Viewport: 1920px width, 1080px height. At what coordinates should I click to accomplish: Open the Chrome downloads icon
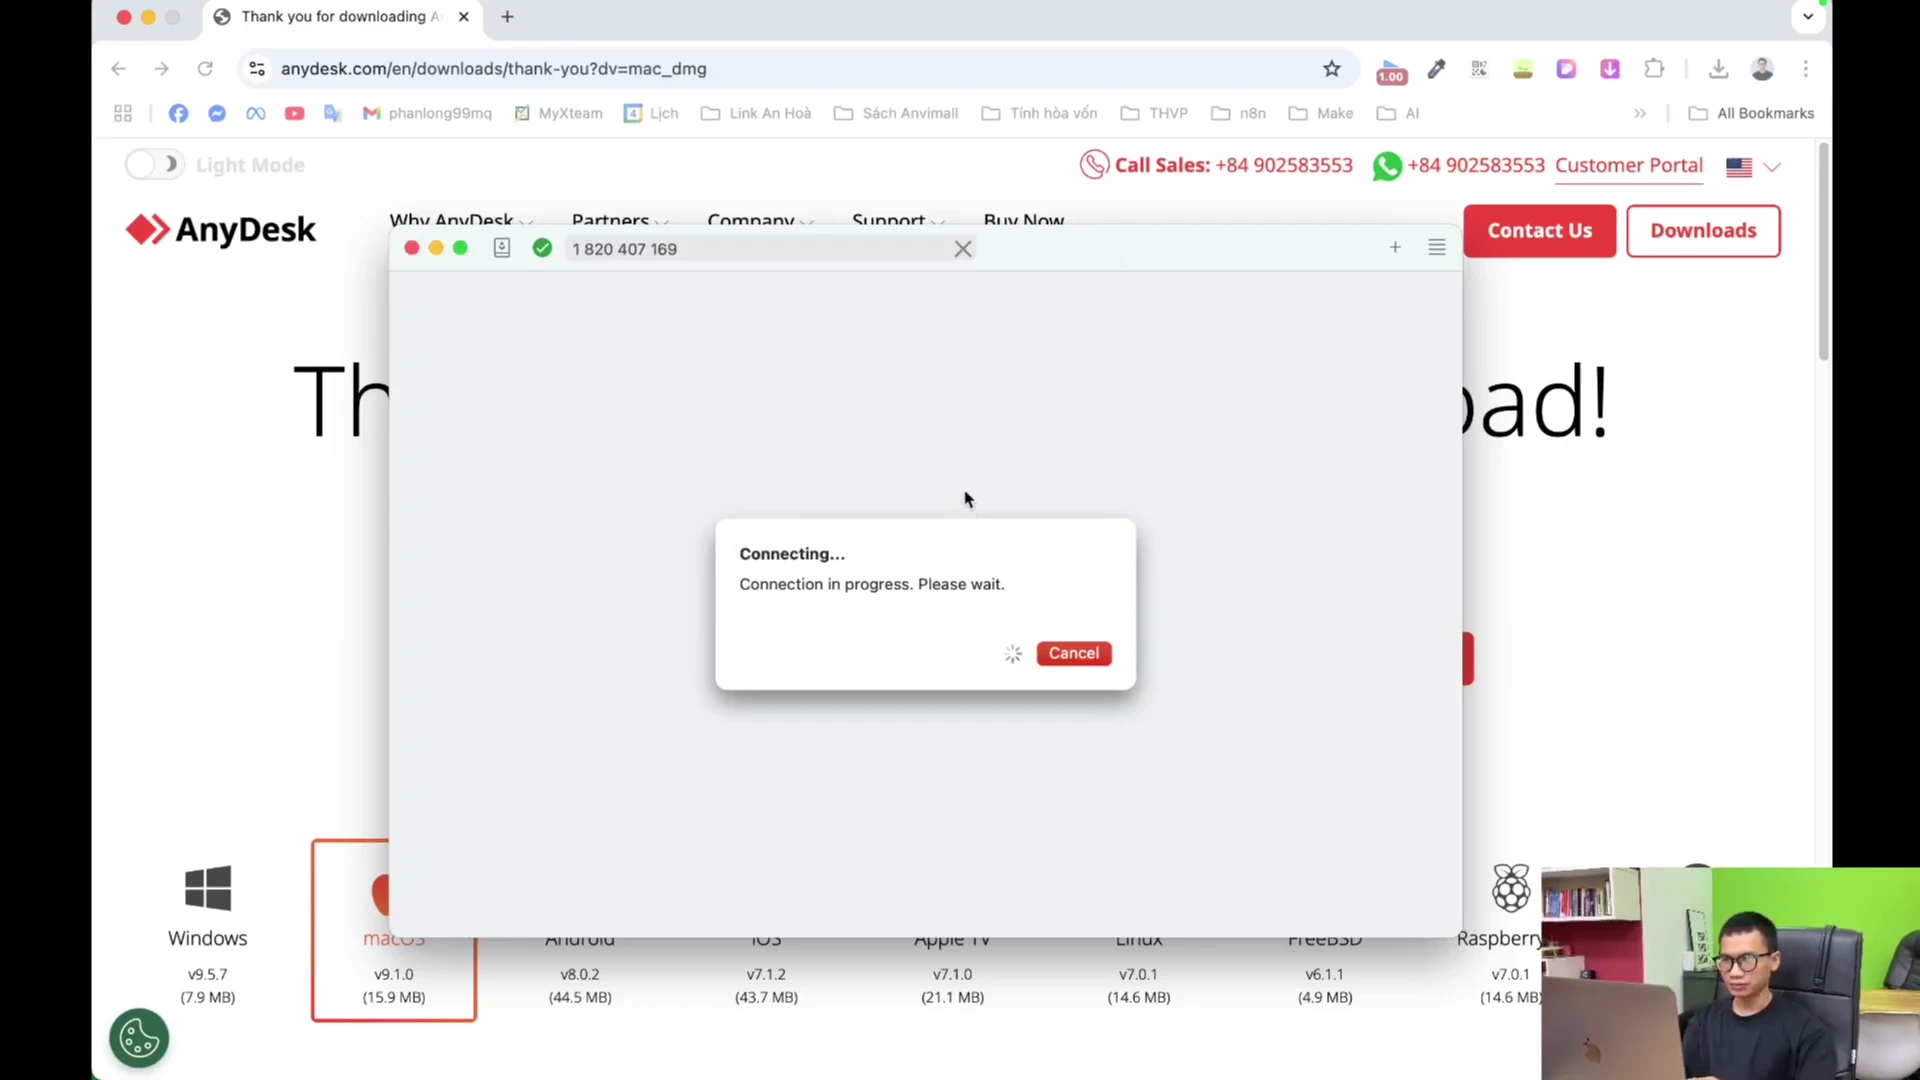tap(1718, 69)
